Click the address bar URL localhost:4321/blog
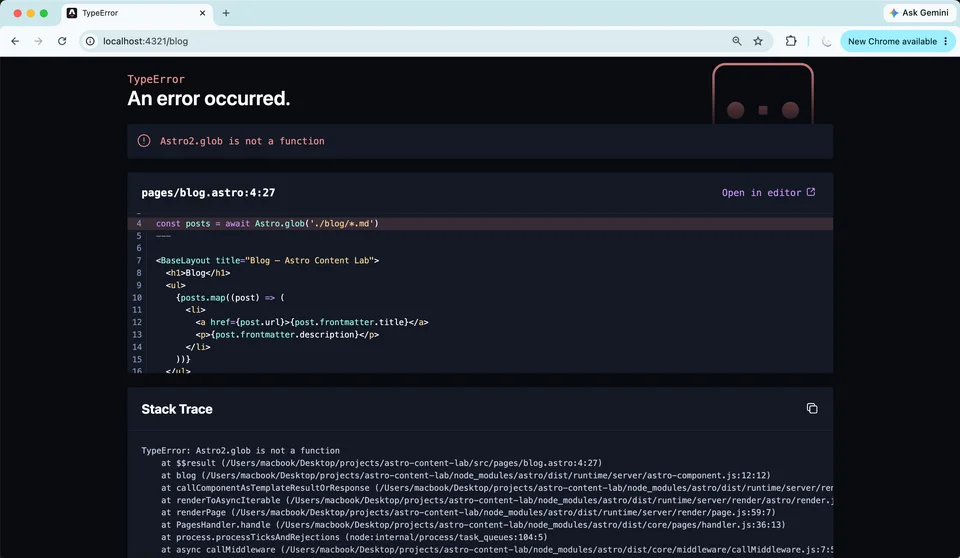Screen dimensions: 960x558 146,41
